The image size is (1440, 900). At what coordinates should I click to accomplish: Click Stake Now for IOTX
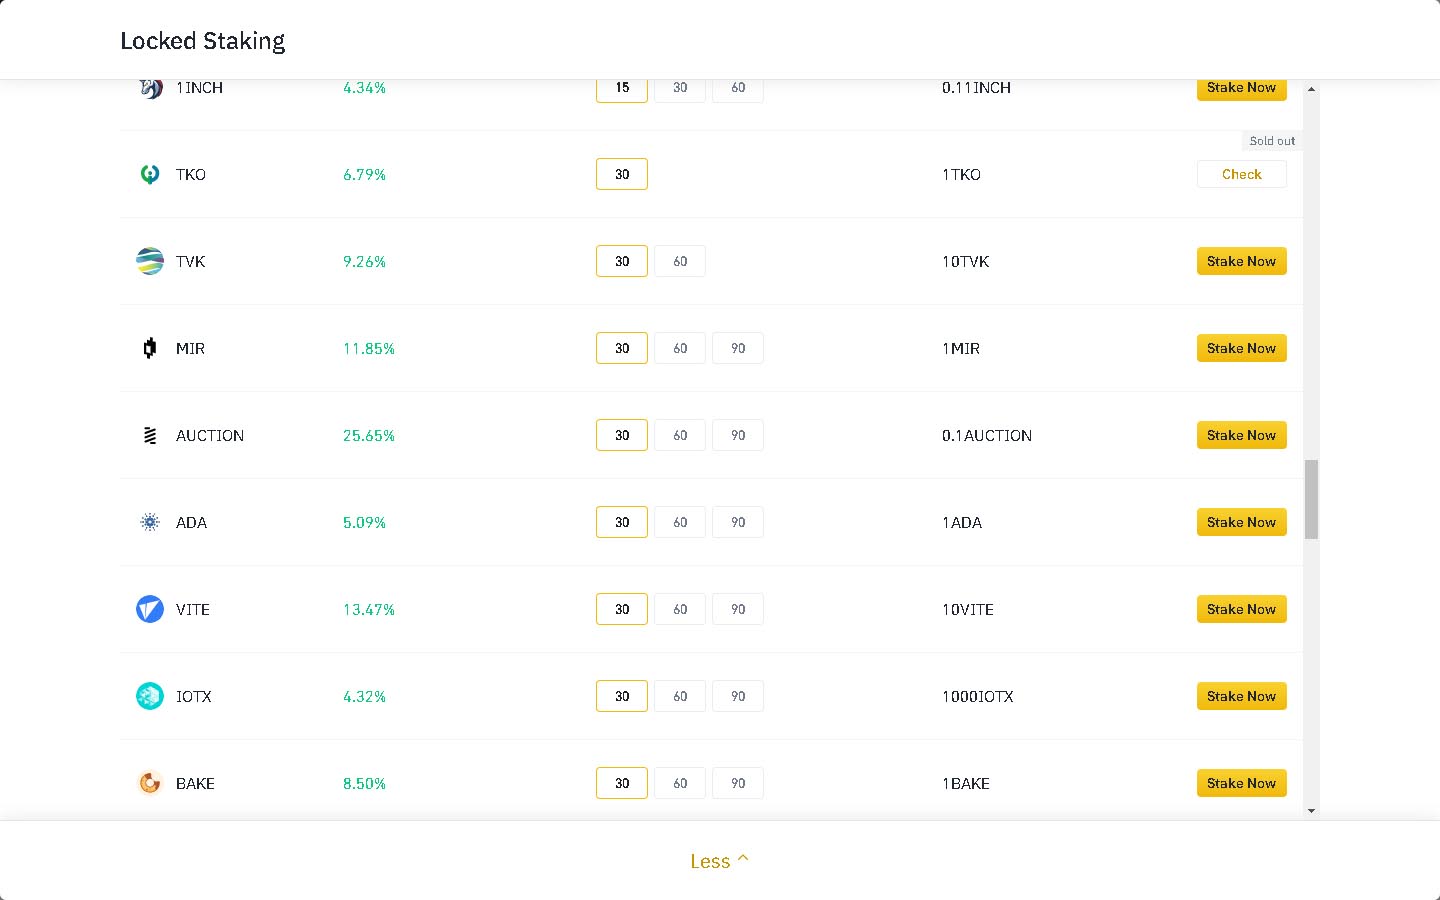click(1241, 696)
